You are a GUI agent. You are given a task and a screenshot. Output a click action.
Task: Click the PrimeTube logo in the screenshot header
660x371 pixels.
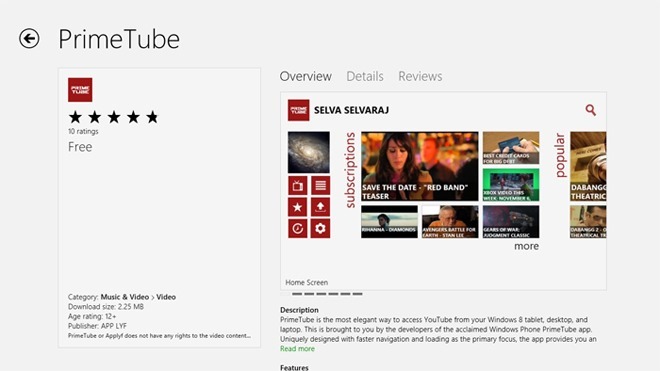click(298, 110)
